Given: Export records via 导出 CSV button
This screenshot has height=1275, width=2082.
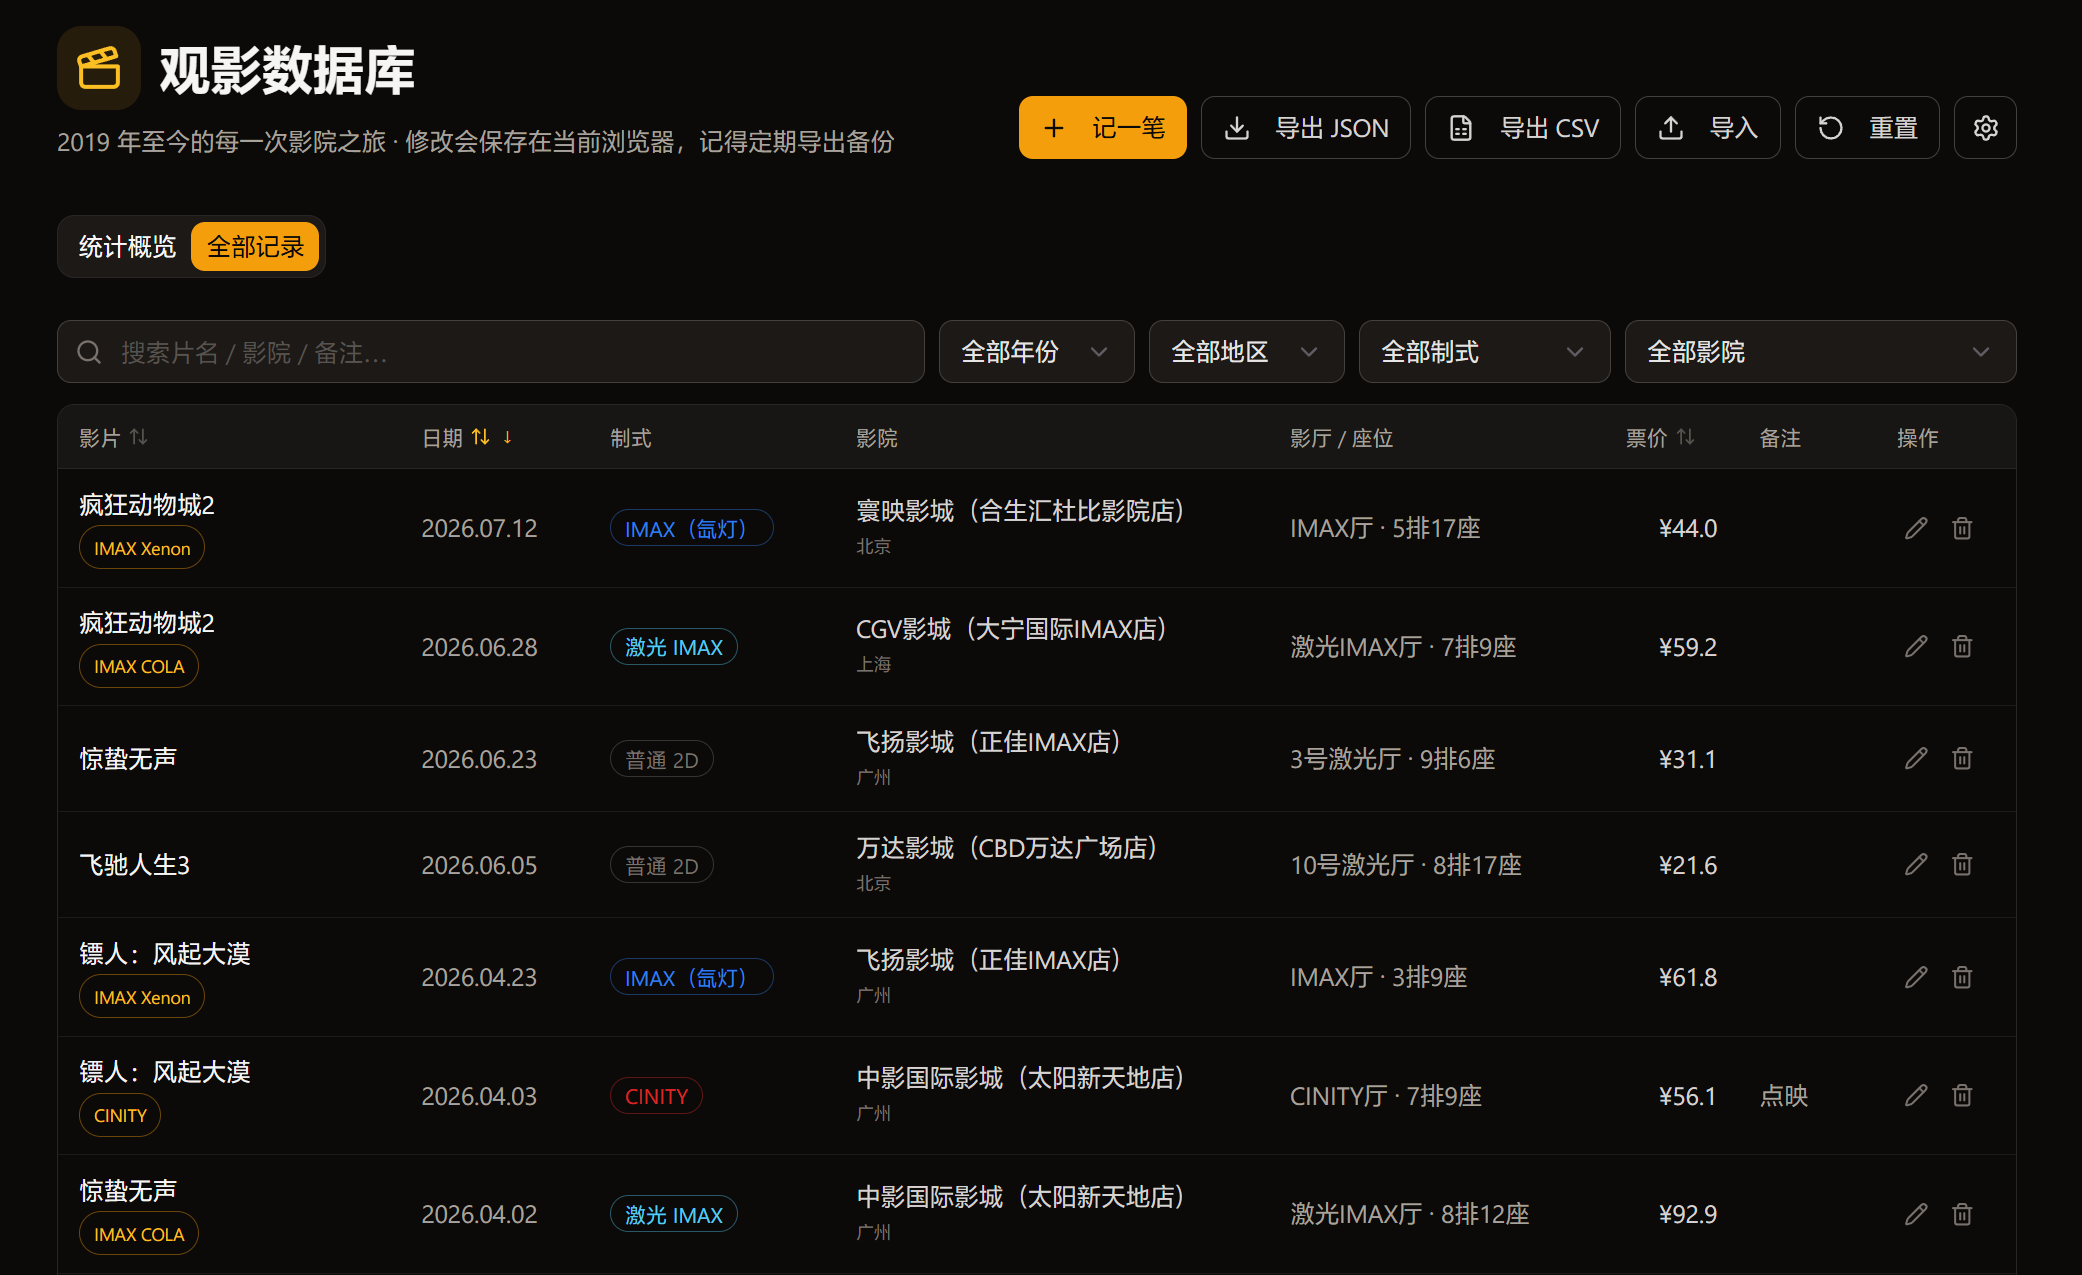Looking at the screenshot, I should click(x=1522, y=128).
